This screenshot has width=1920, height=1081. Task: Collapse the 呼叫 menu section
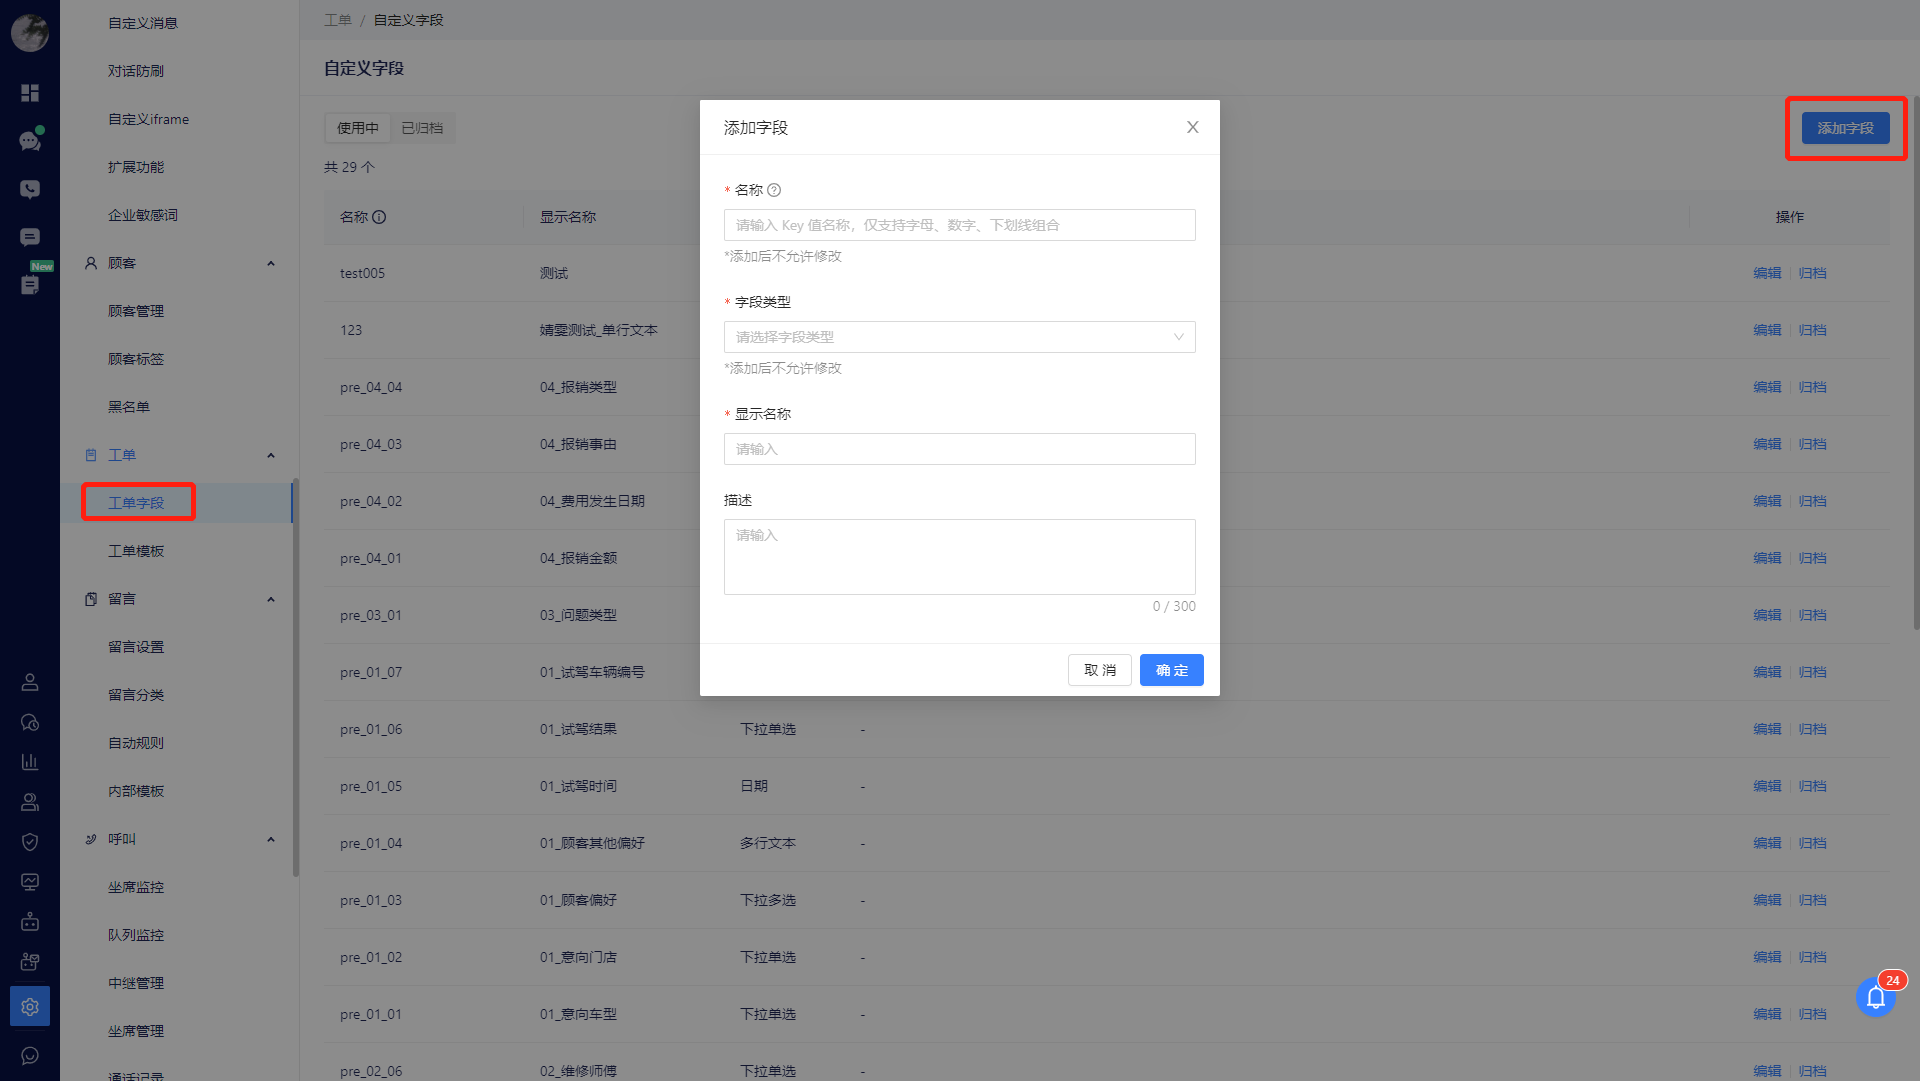click(271, 839)
